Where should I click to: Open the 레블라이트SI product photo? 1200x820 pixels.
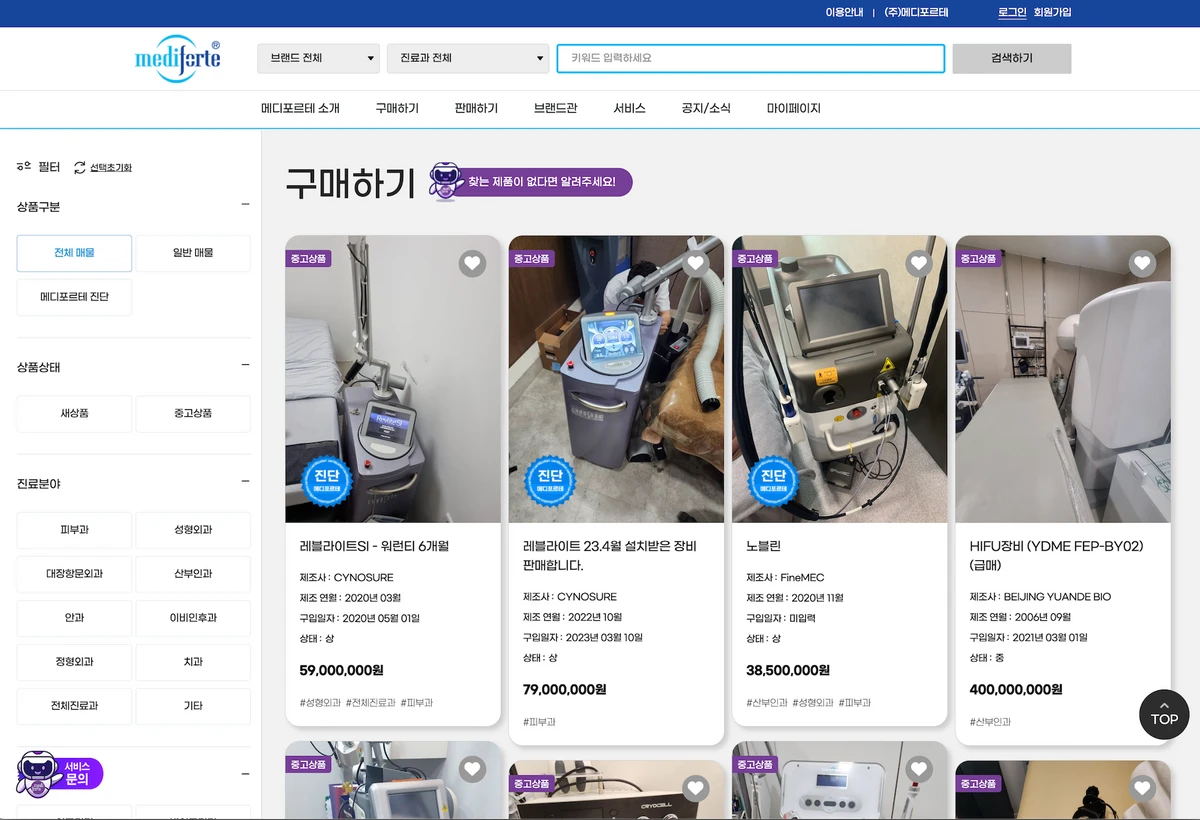393,379
